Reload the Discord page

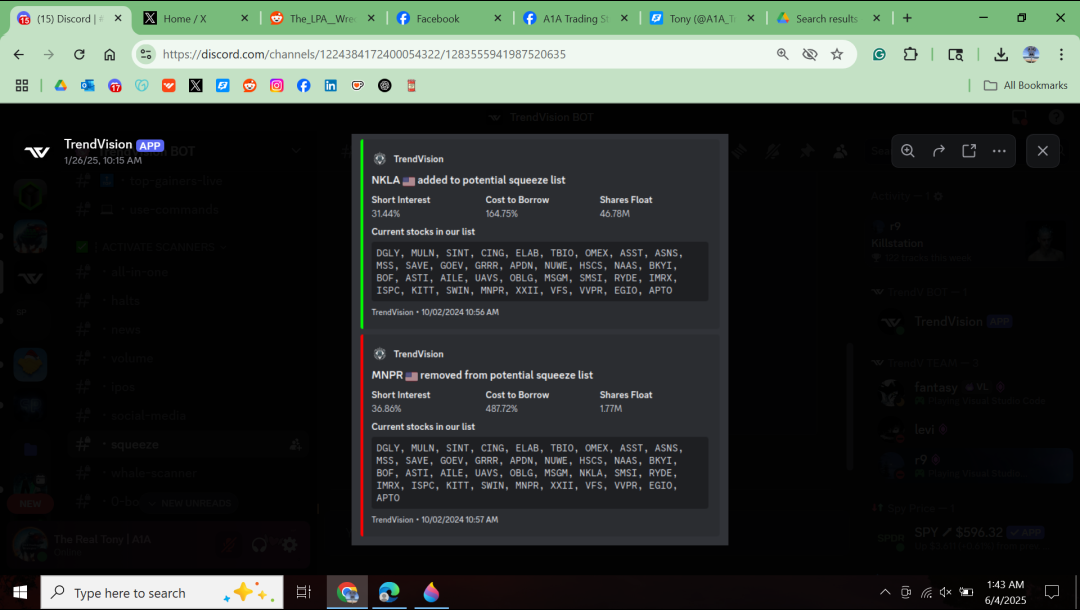pyautogui.click(x=79, y=54)
